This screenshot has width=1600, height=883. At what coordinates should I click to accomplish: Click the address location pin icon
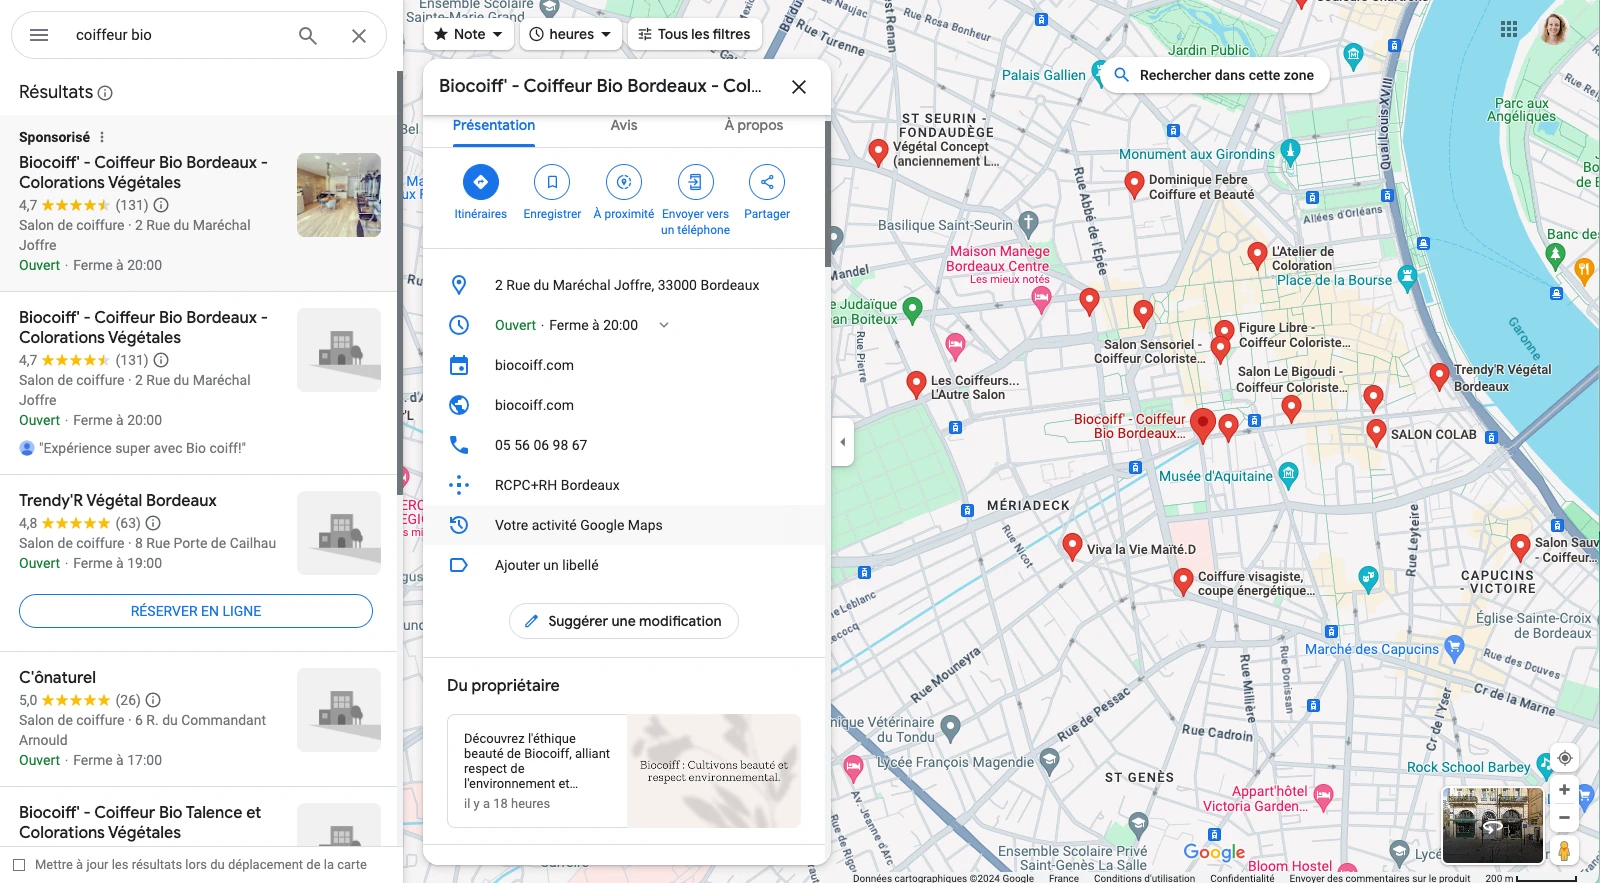click(x=459, y=285)
